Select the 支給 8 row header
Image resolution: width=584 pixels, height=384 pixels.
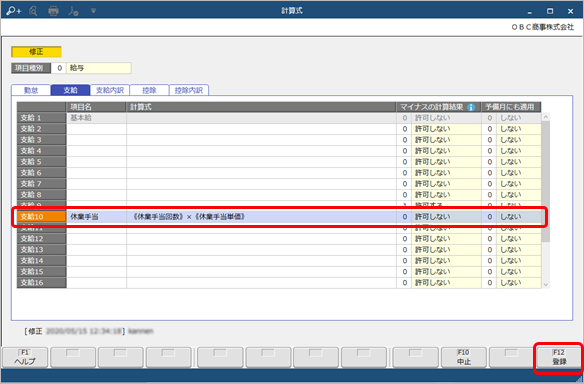(x=41, y=195)
